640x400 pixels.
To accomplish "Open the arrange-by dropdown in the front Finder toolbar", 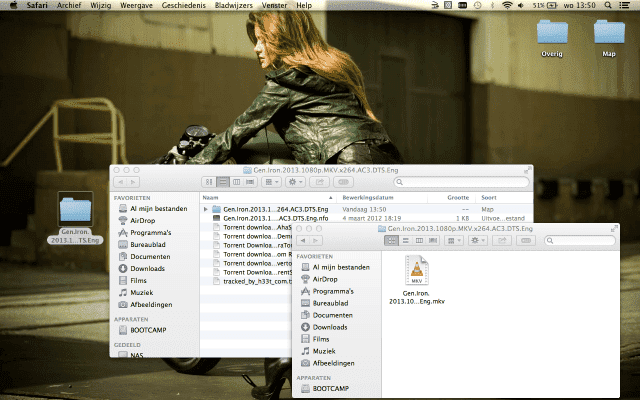I will 452,240.
